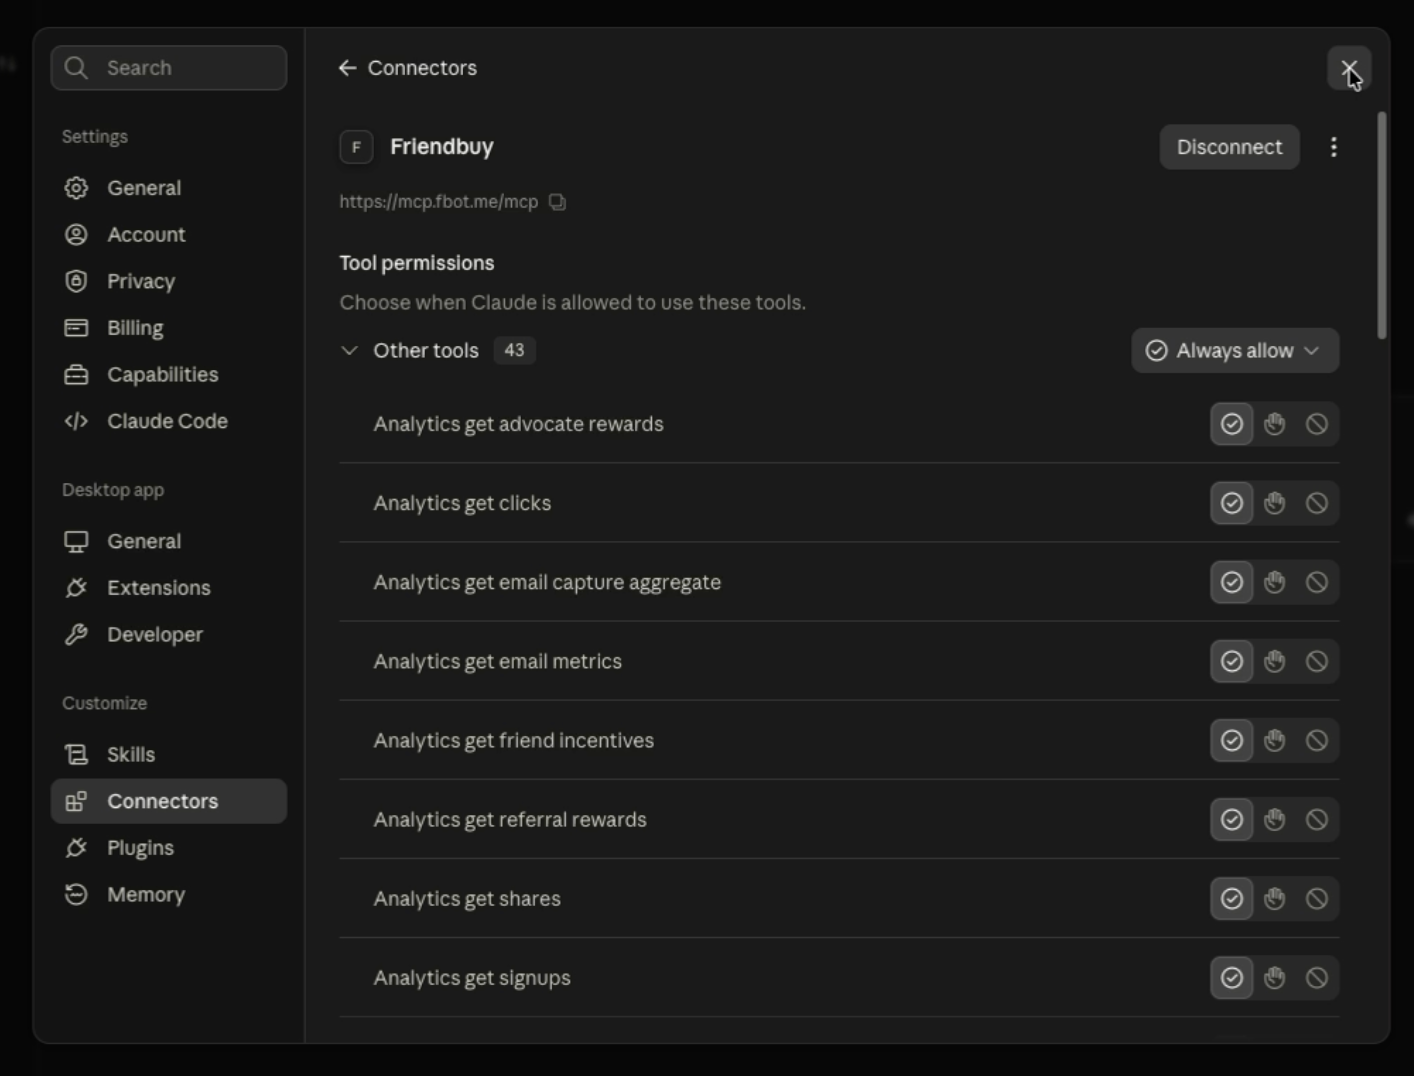
Task: Copy the Friendbuy MCP URL
Action: (557, 202)
